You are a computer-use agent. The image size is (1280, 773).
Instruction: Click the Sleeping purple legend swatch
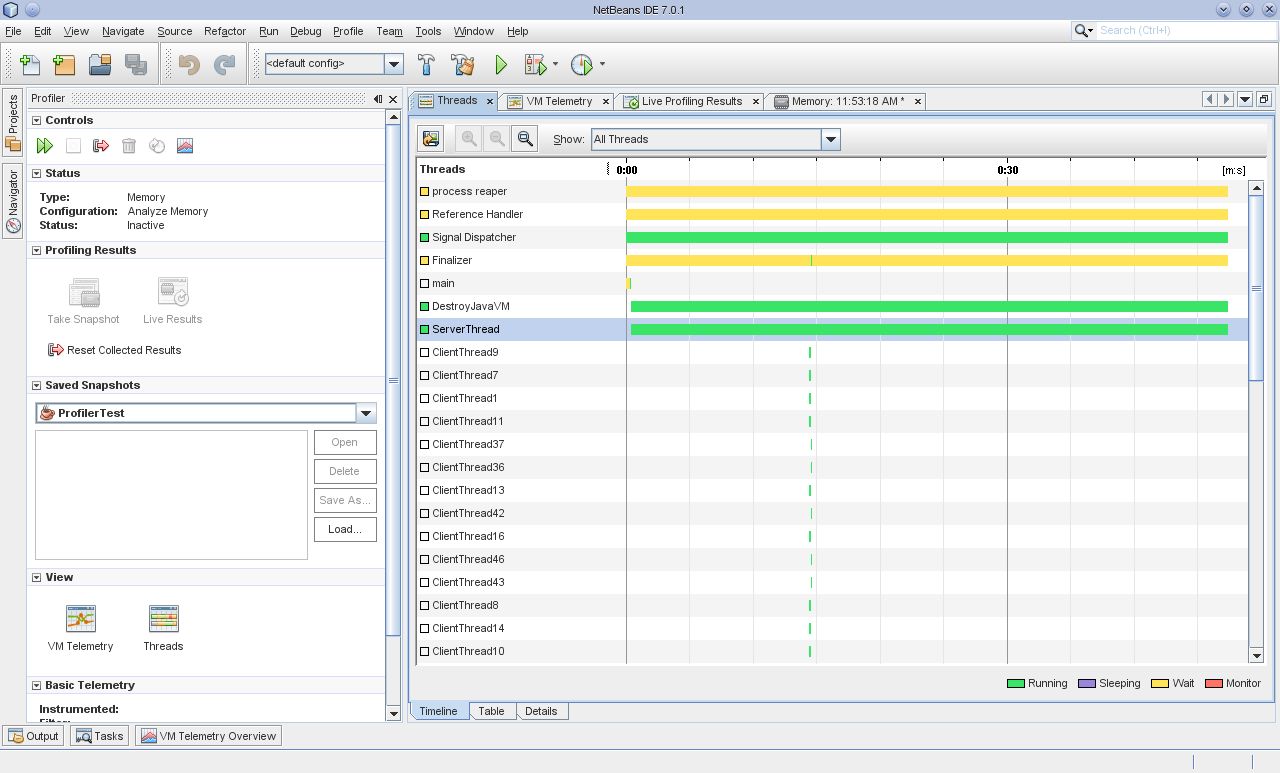[x=1087, y=683]
